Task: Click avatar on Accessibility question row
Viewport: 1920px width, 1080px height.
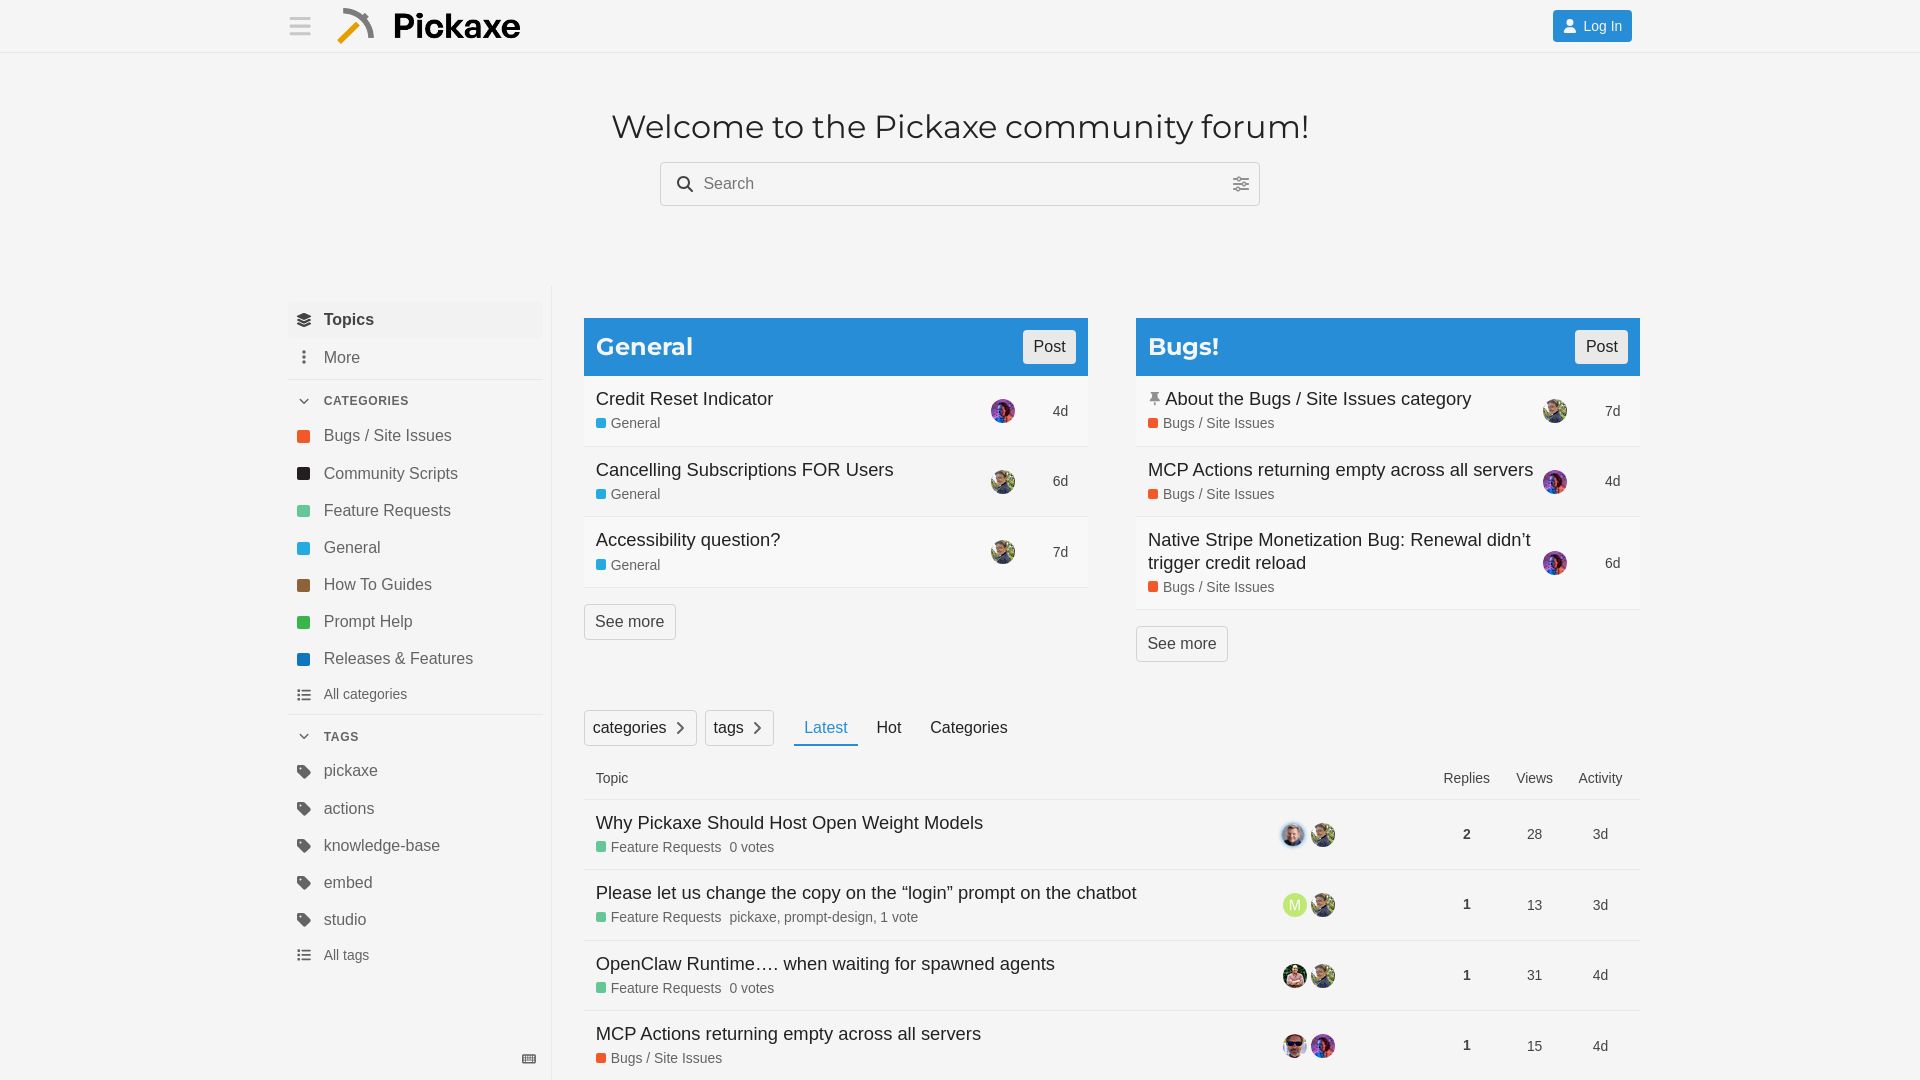Action: [x=1003, y=552]
